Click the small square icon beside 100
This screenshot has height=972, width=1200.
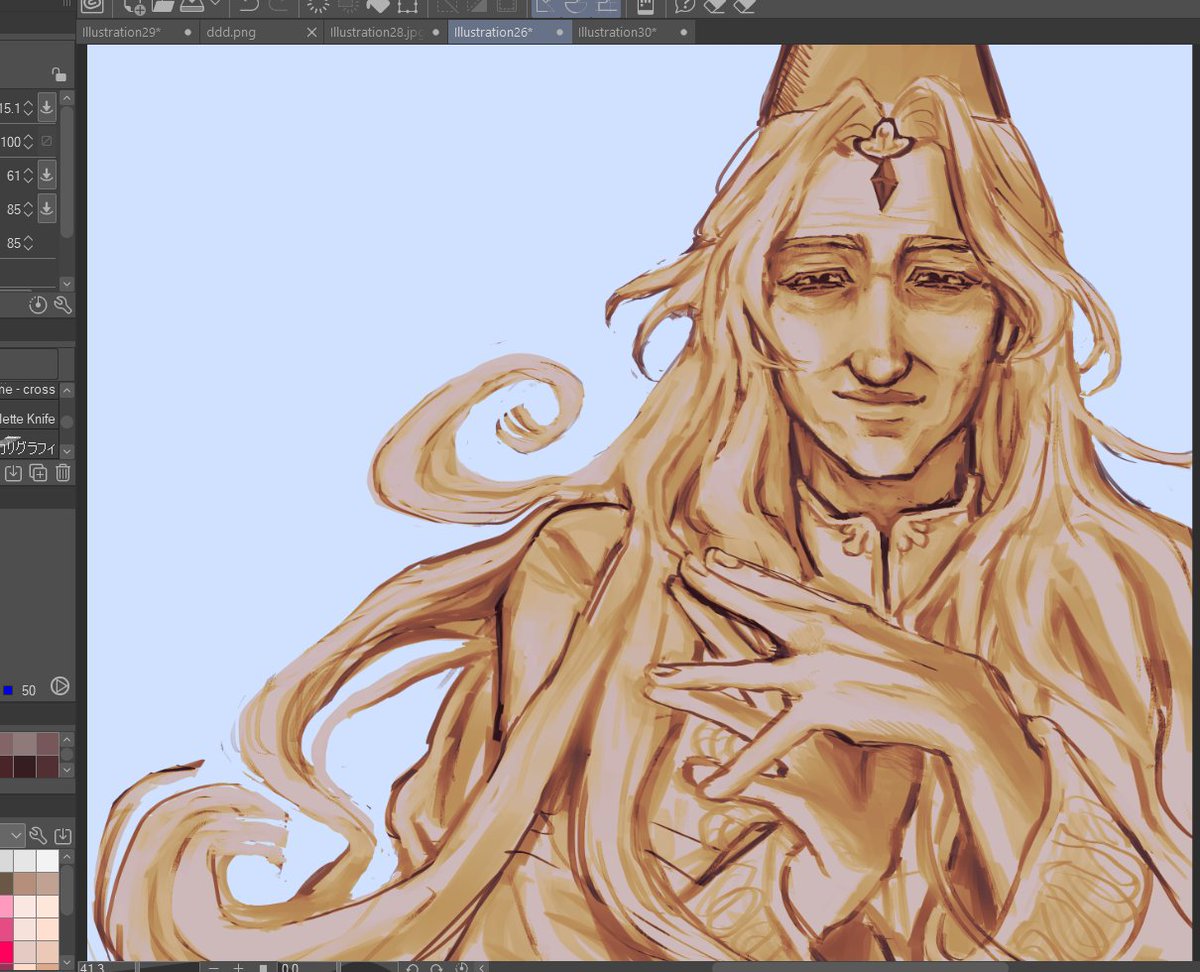coord(46,141)
